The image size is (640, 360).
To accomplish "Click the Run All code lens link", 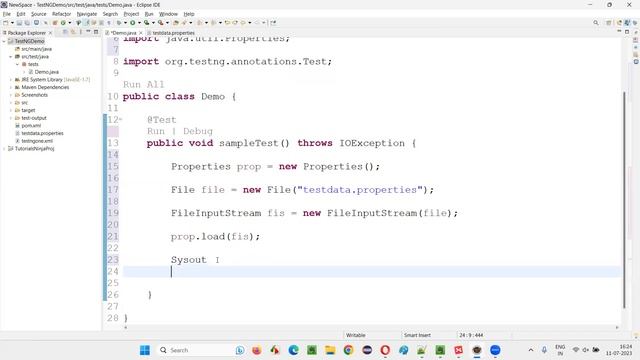I will pyautogui.click(x=143, y=84).
